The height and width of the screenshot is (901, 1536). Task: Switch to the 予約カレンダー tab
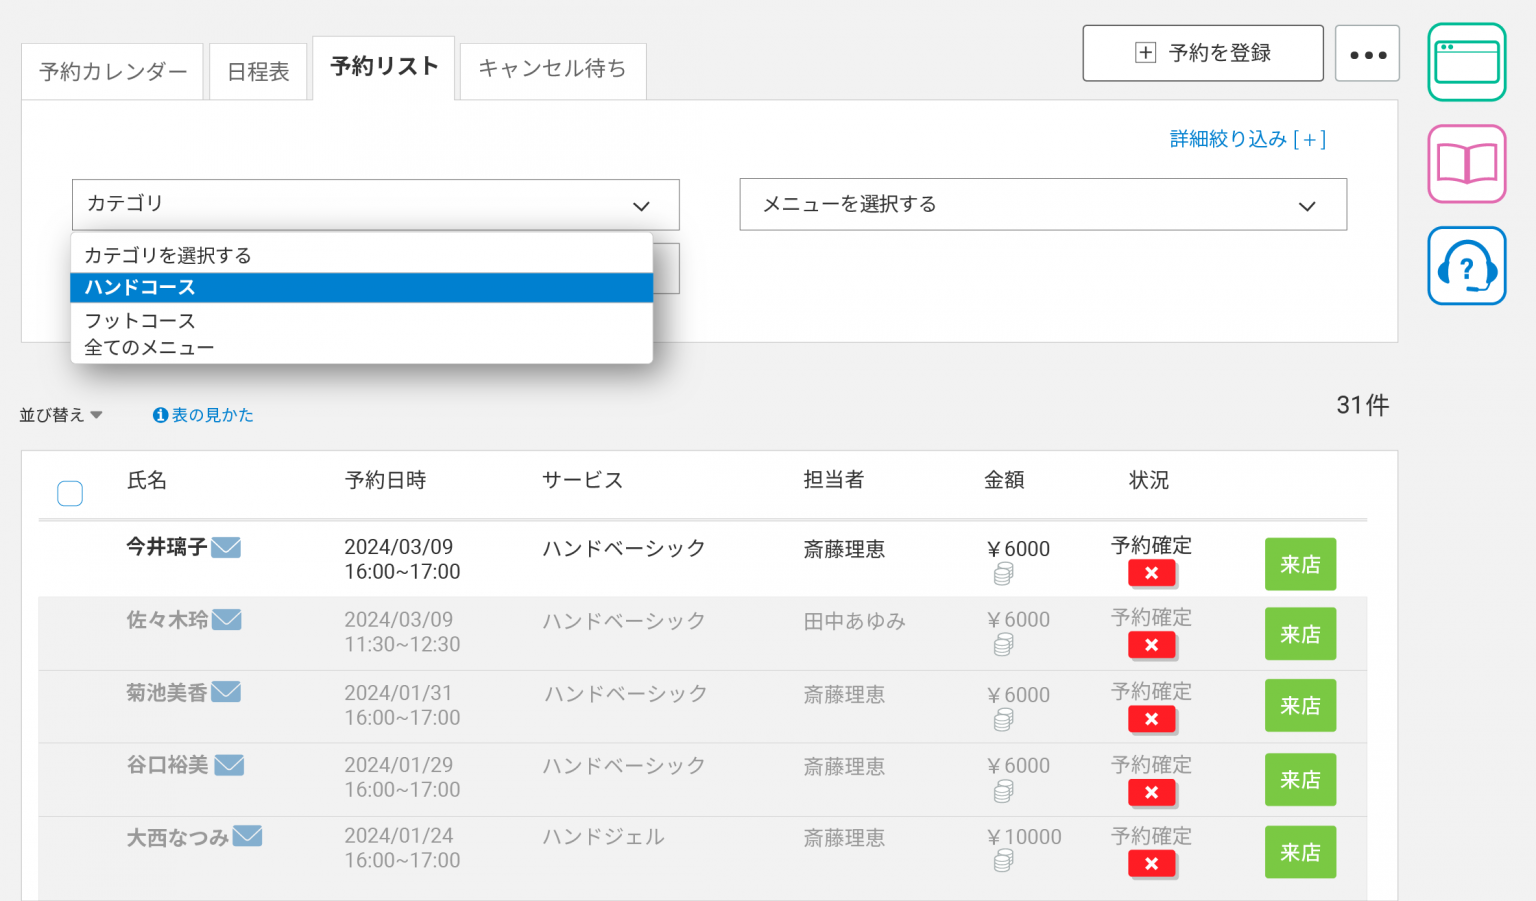pos(113,72)
